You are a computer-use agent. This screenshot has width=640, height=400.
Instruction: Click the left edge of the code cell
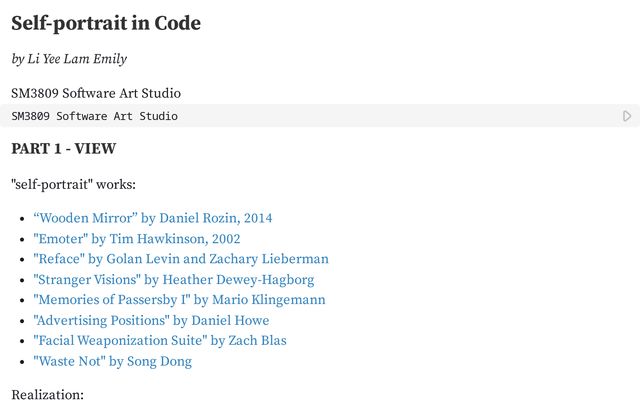[x=2, y=116]
